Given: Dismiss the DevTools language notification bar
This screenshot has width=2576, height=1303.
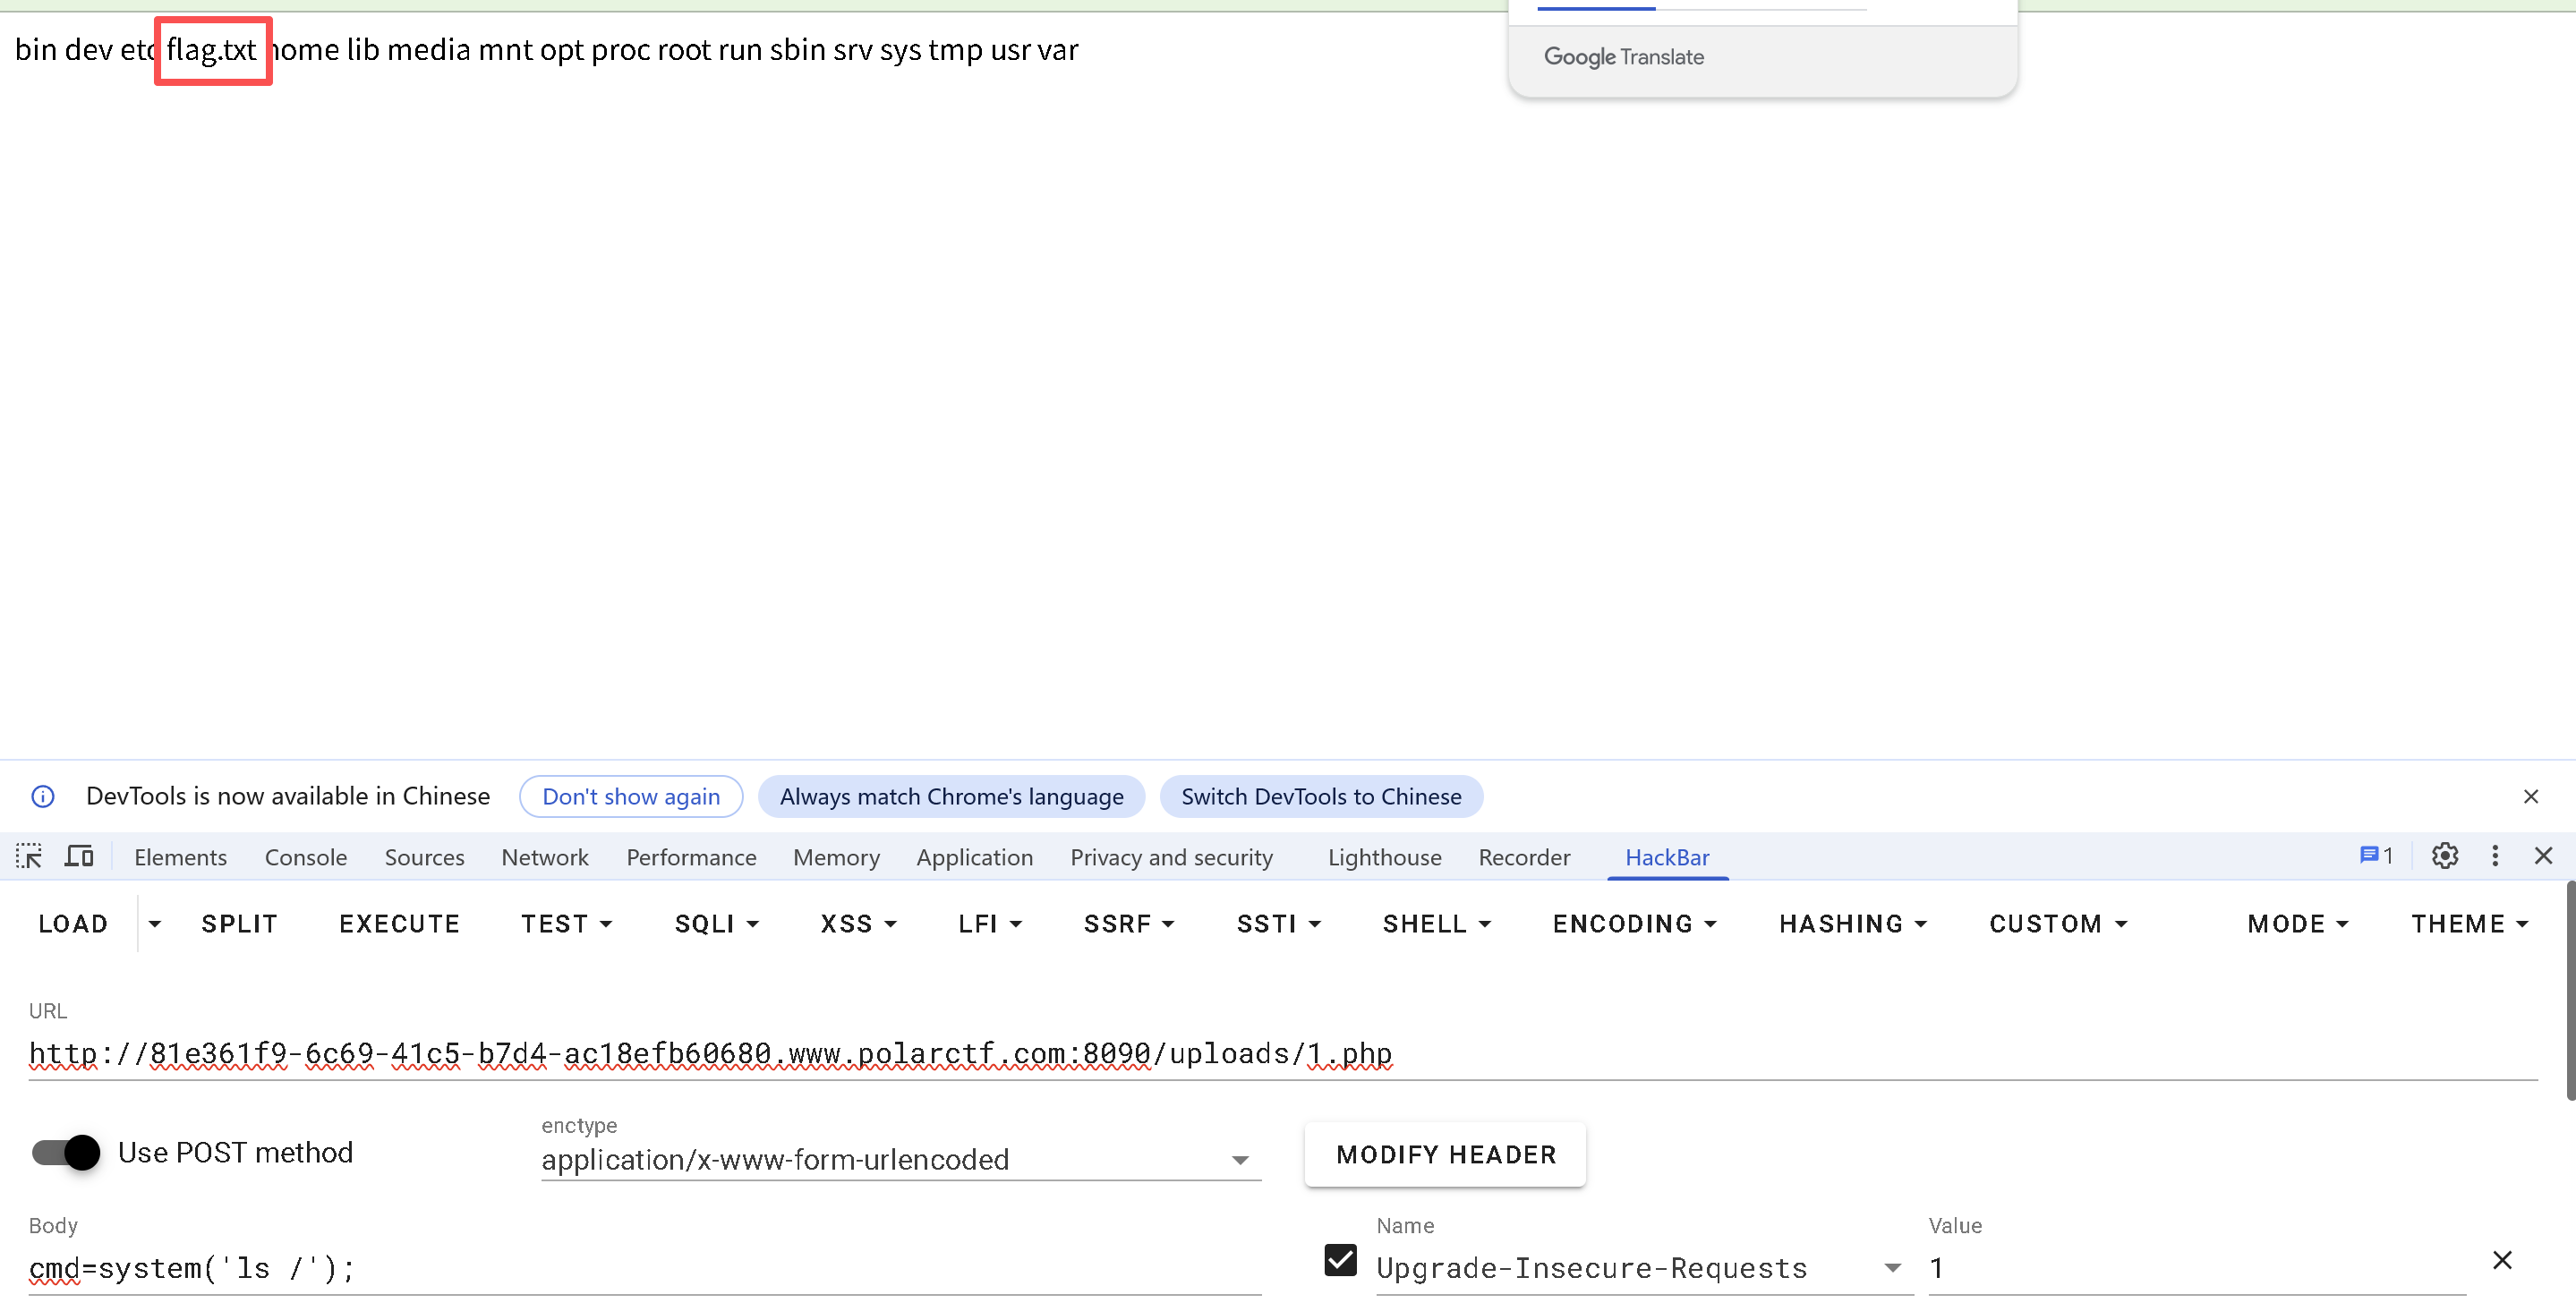Looking at the screenshot, I should [2530, 796].
